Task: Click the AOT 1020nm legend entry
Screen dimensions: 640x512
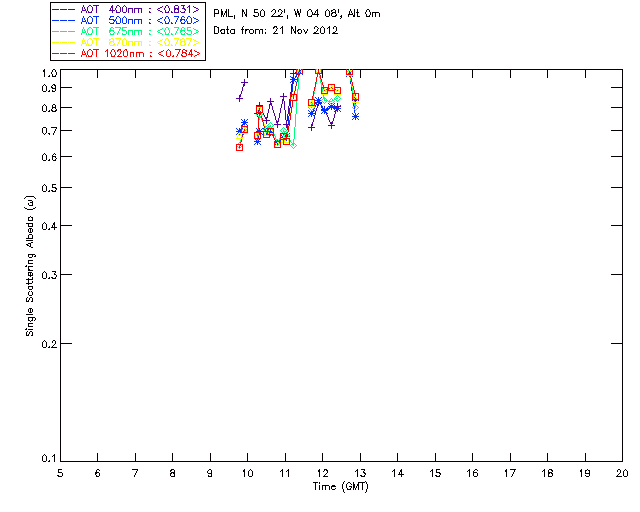Action: (x=126, y=53)
